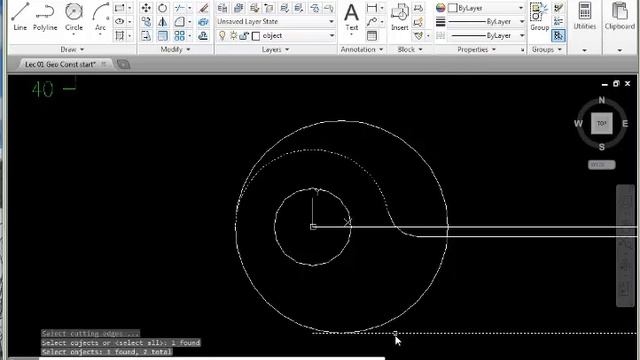Click the Ungroup icon in Groups panel

pyautogui.click(x=558, y=8)
